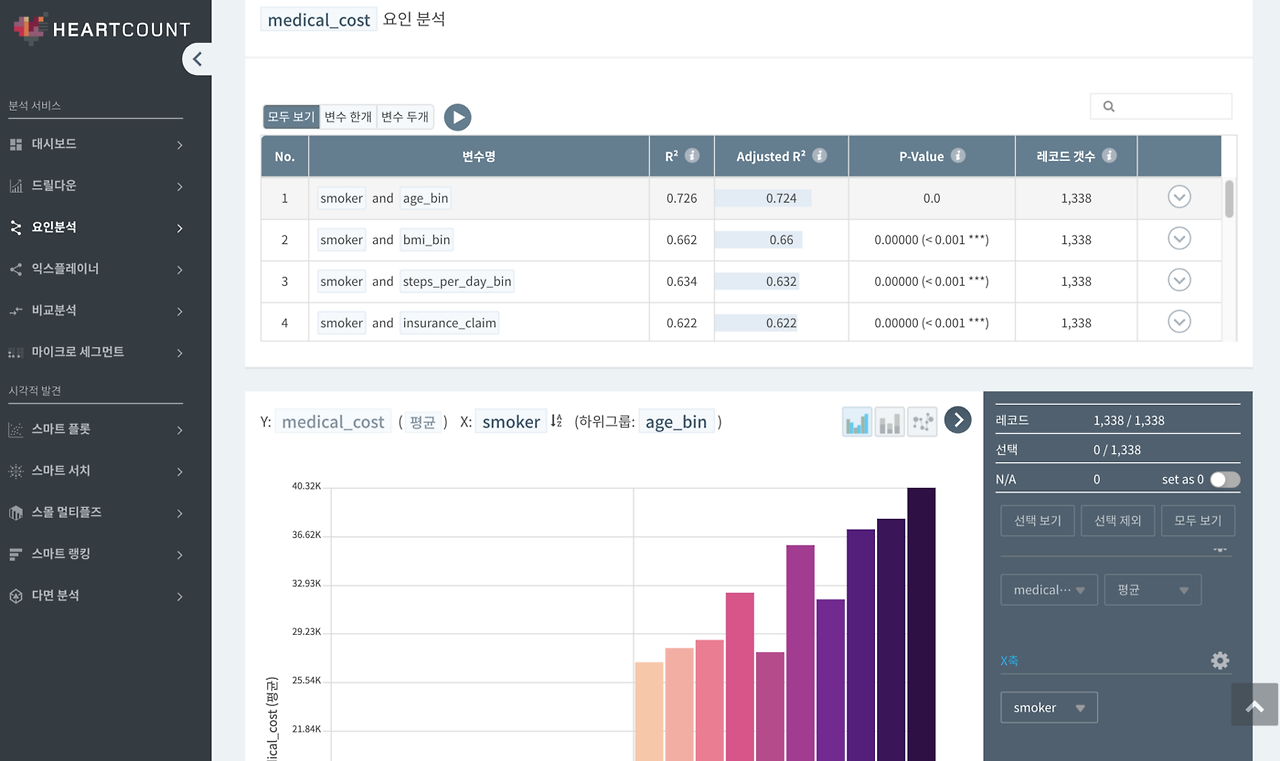Click the 요인분석 sidebar icon
This screenshot has width=1280, height=761.
click(15, 228)
